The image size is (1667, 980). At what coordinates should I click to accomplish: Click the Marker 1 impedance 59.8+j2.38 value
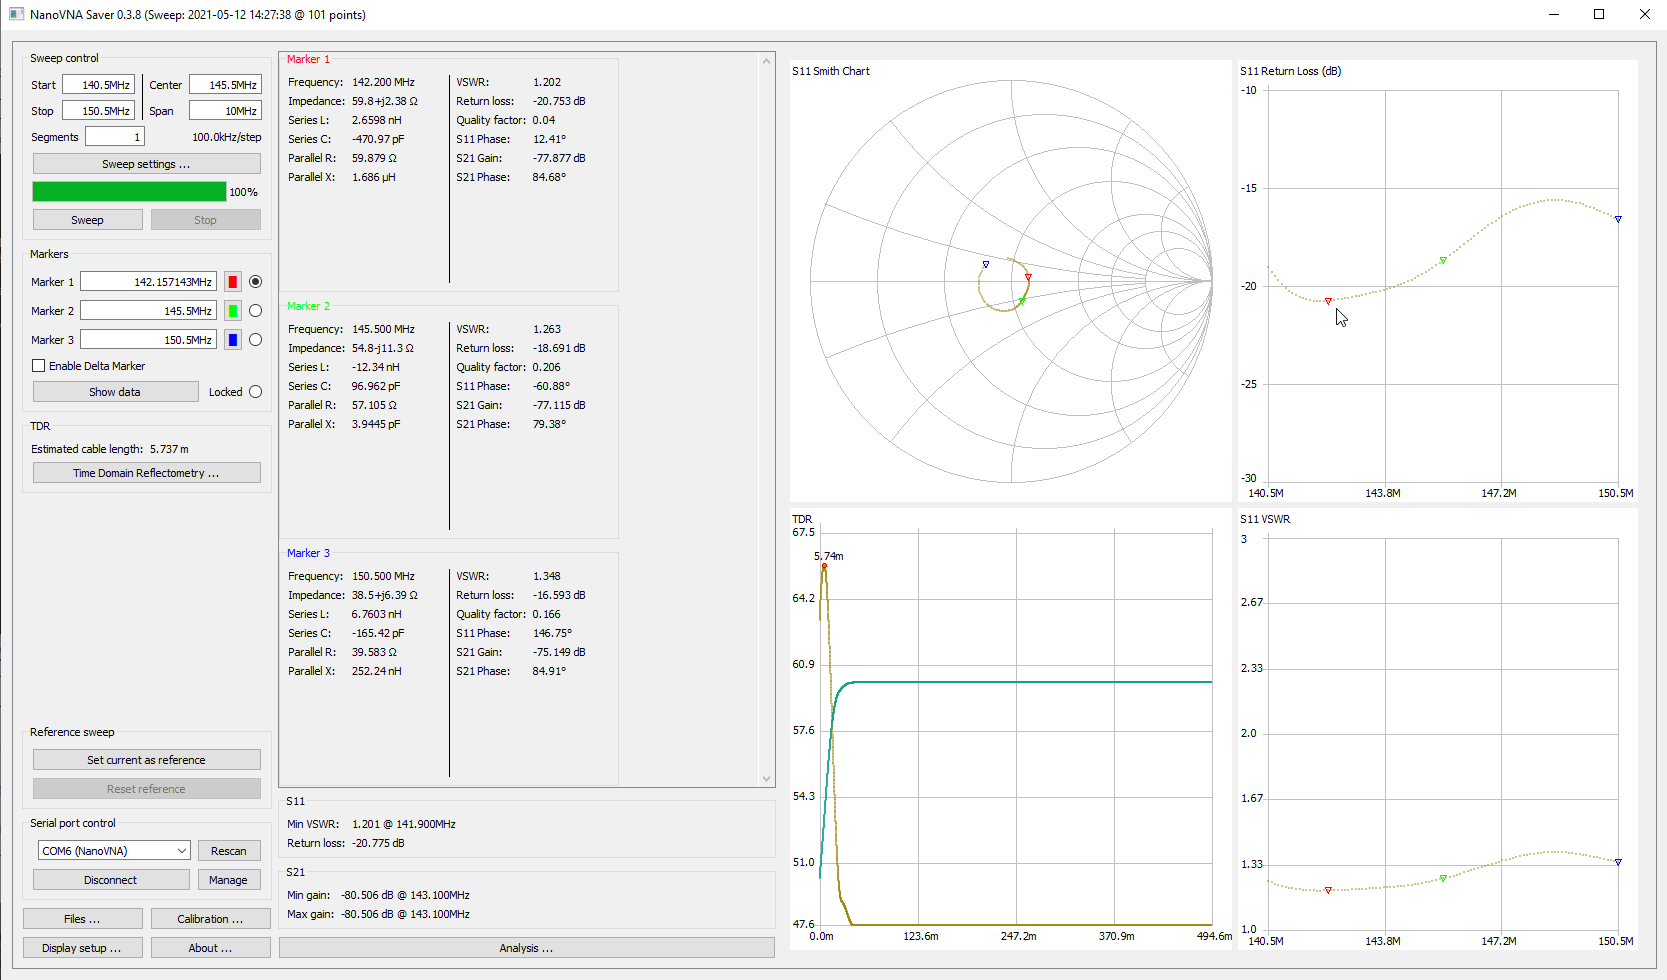point(385,101)
